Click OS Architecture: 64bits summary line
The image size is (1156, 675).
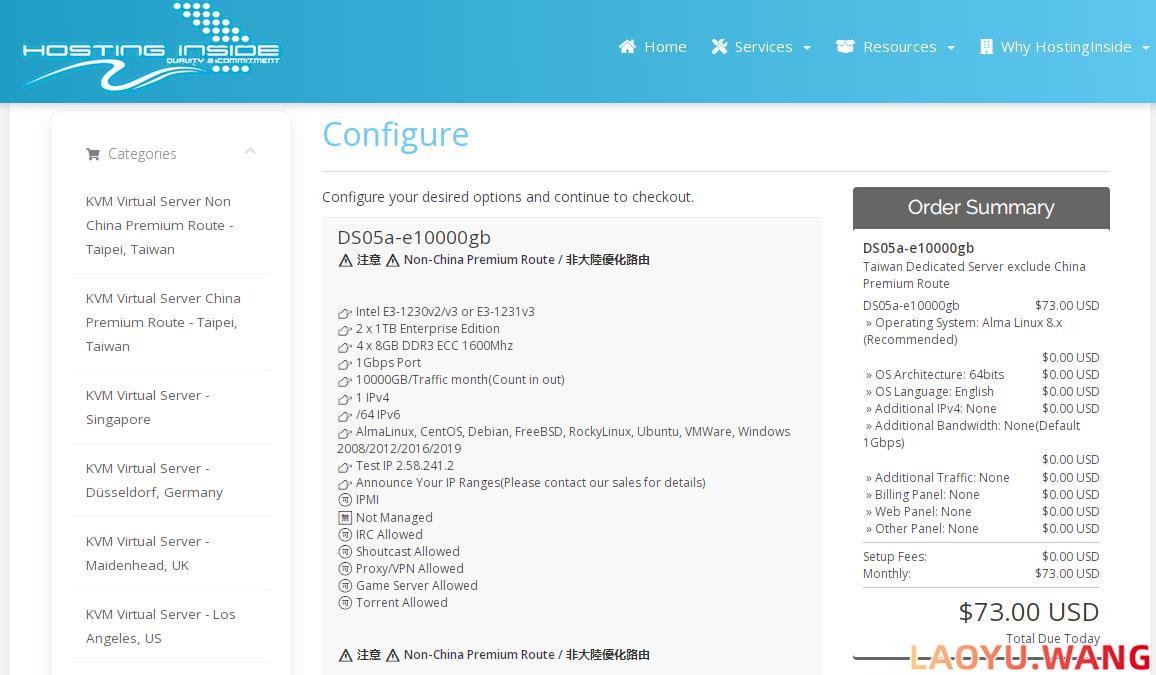click(981, 374)
